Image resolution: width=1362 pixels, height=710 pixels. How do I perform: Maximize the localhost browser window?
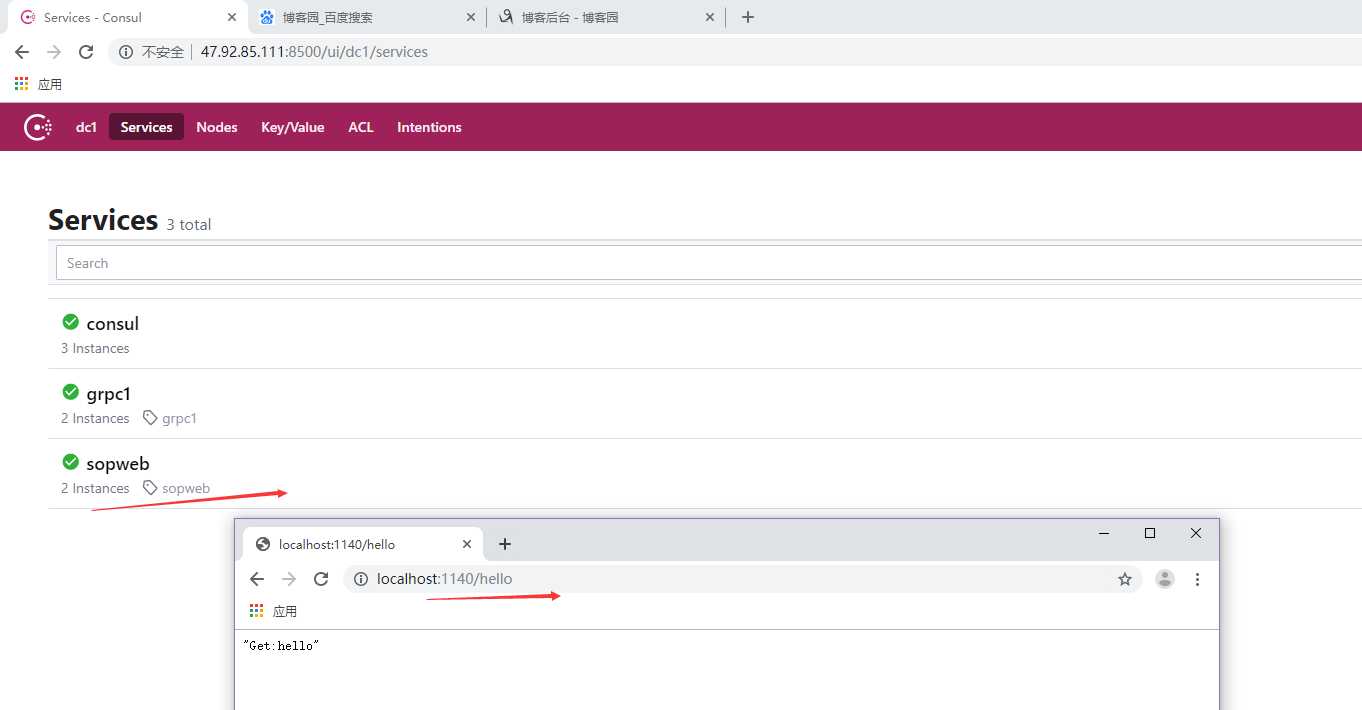(x=1150, y=534)
